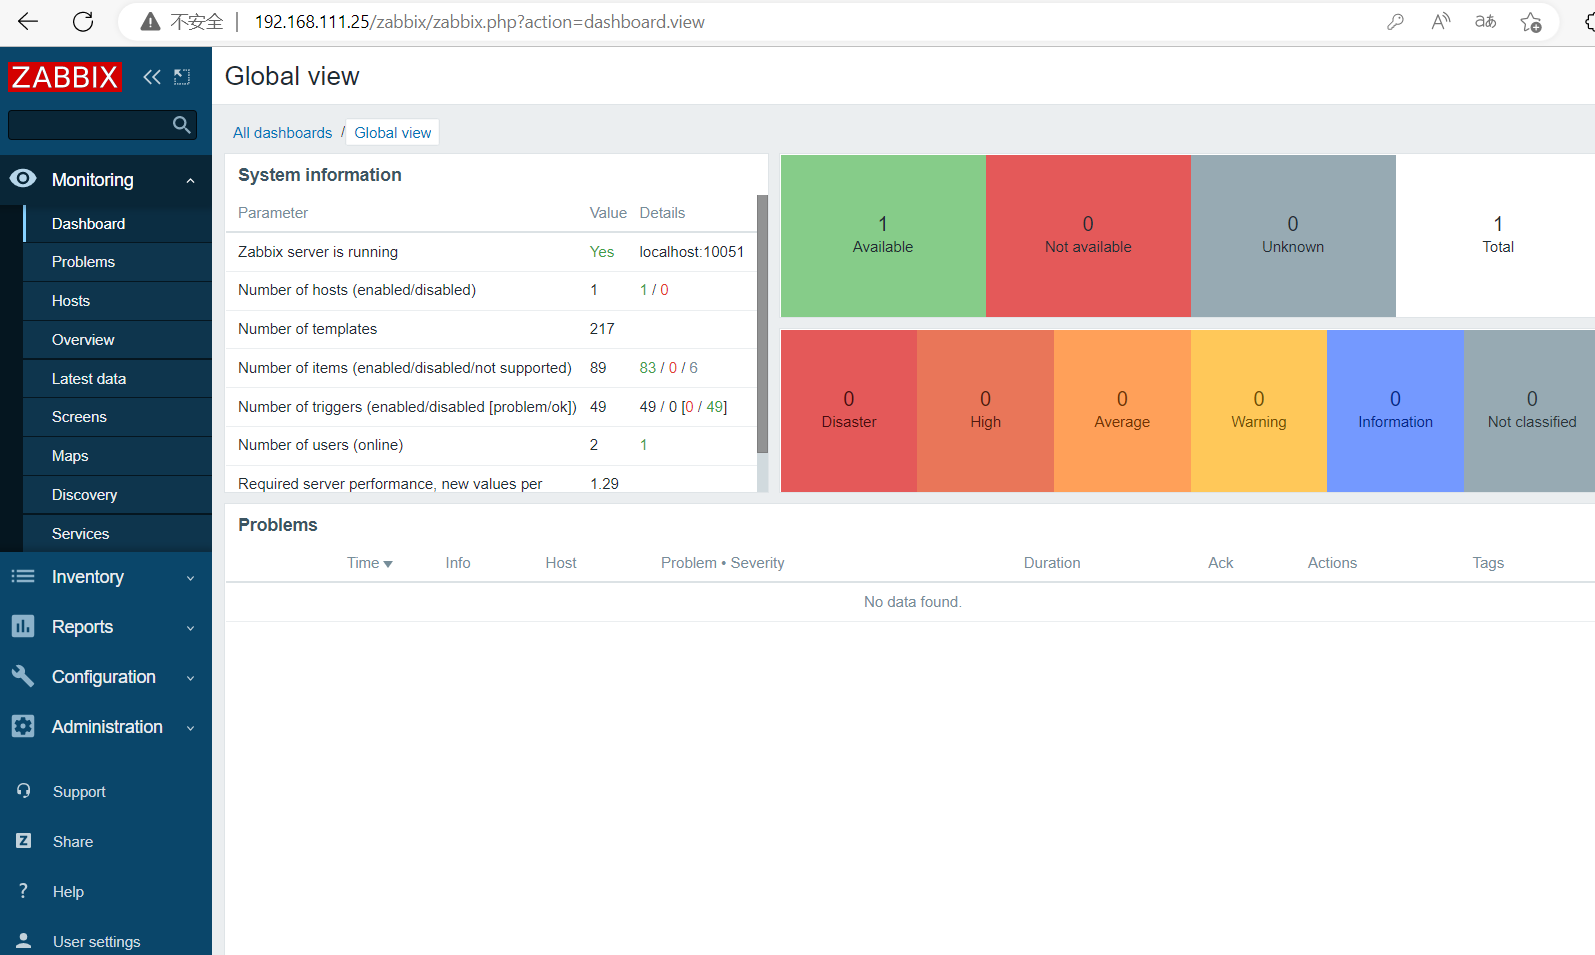Image resolution: width=1595 pixels, height=955 pixels.
Task: Expand the Administration menu chevron
Action: [x=190, y=728]
